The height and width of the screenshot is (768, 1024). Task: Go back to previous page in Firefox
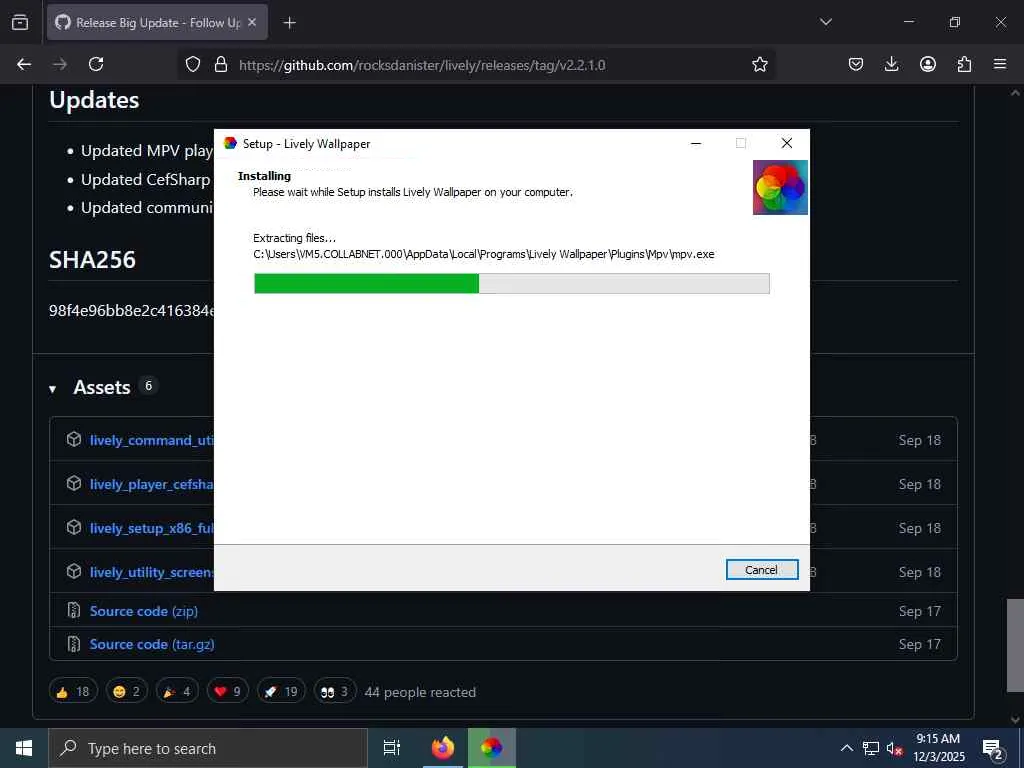pos(24,64)
